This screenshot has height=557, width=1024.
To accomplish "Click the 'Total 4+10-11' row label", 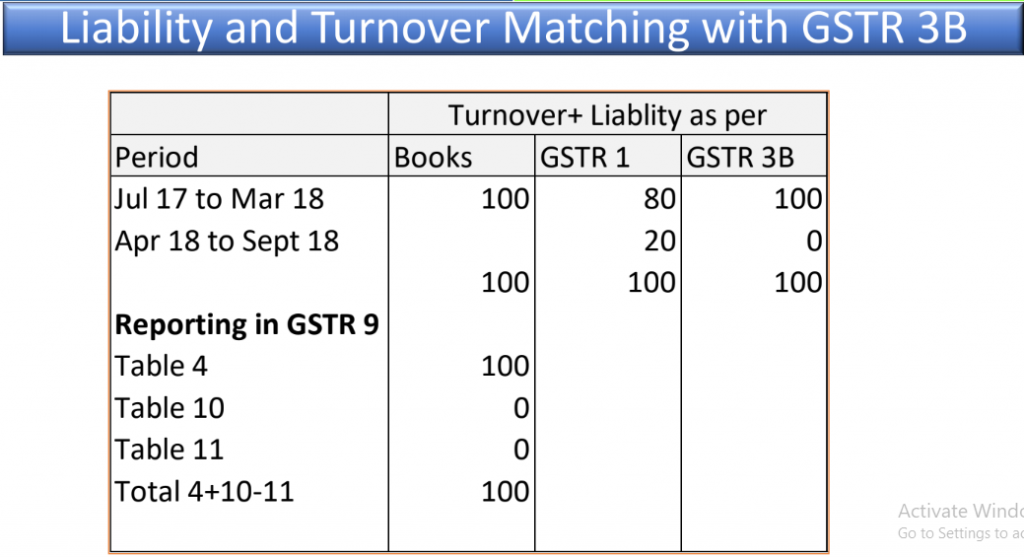I will [x=204, y=492].
